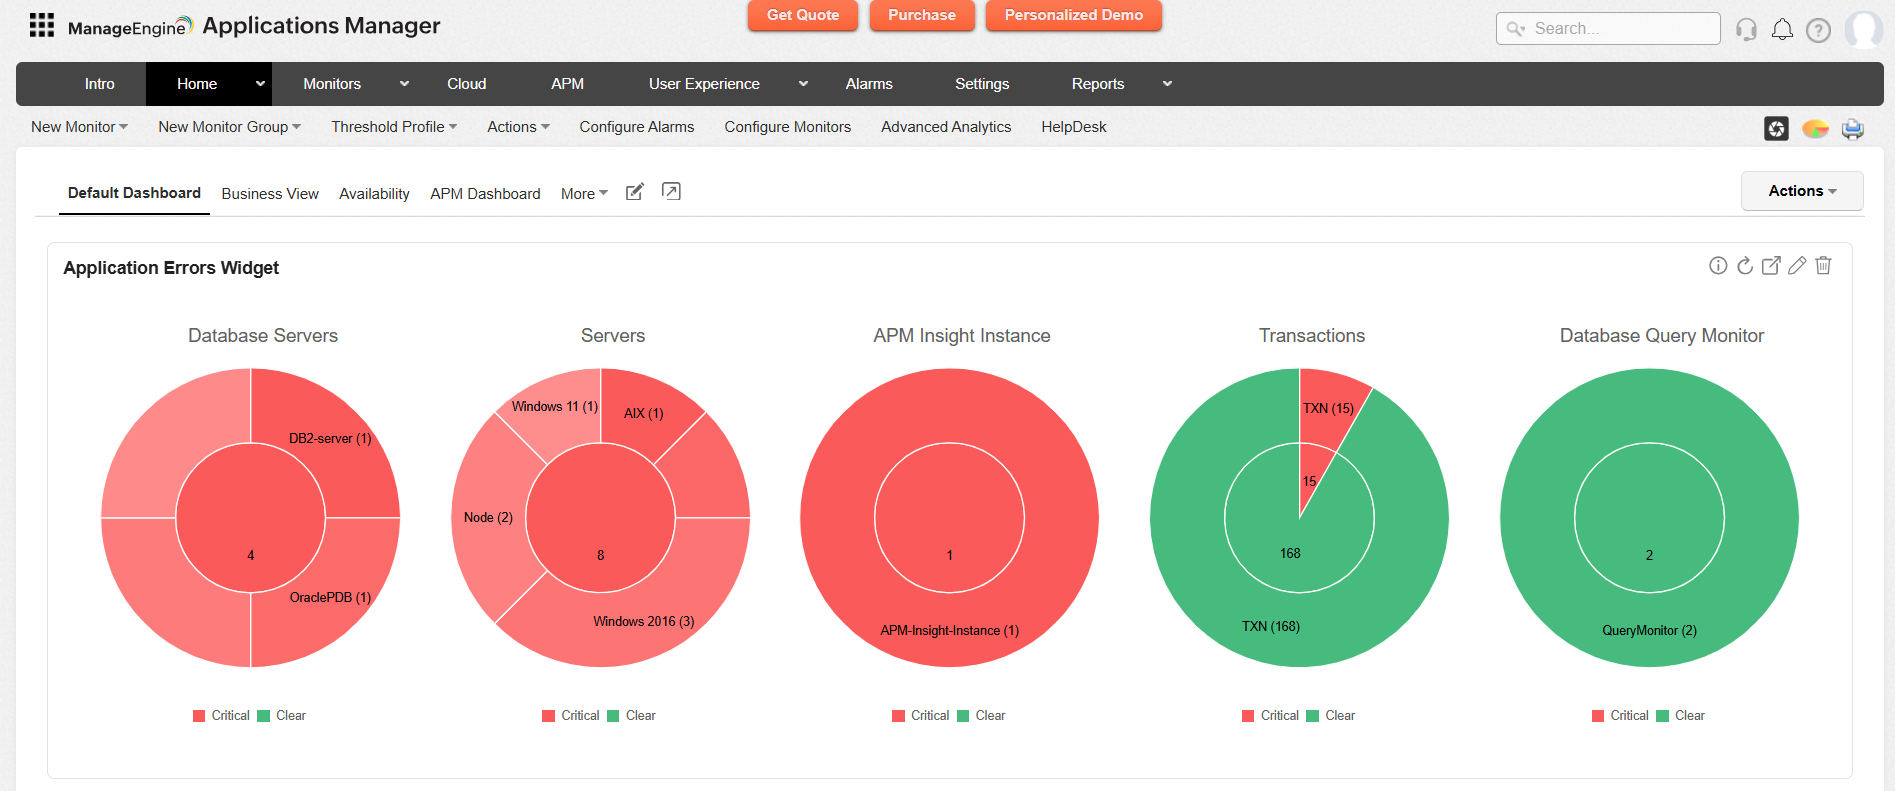The width and height of the screenshot is (1895, 791).
Task: Click the Windows 2016 (3) chart slice
Action: pyautogui.click(x=643, y=621)
